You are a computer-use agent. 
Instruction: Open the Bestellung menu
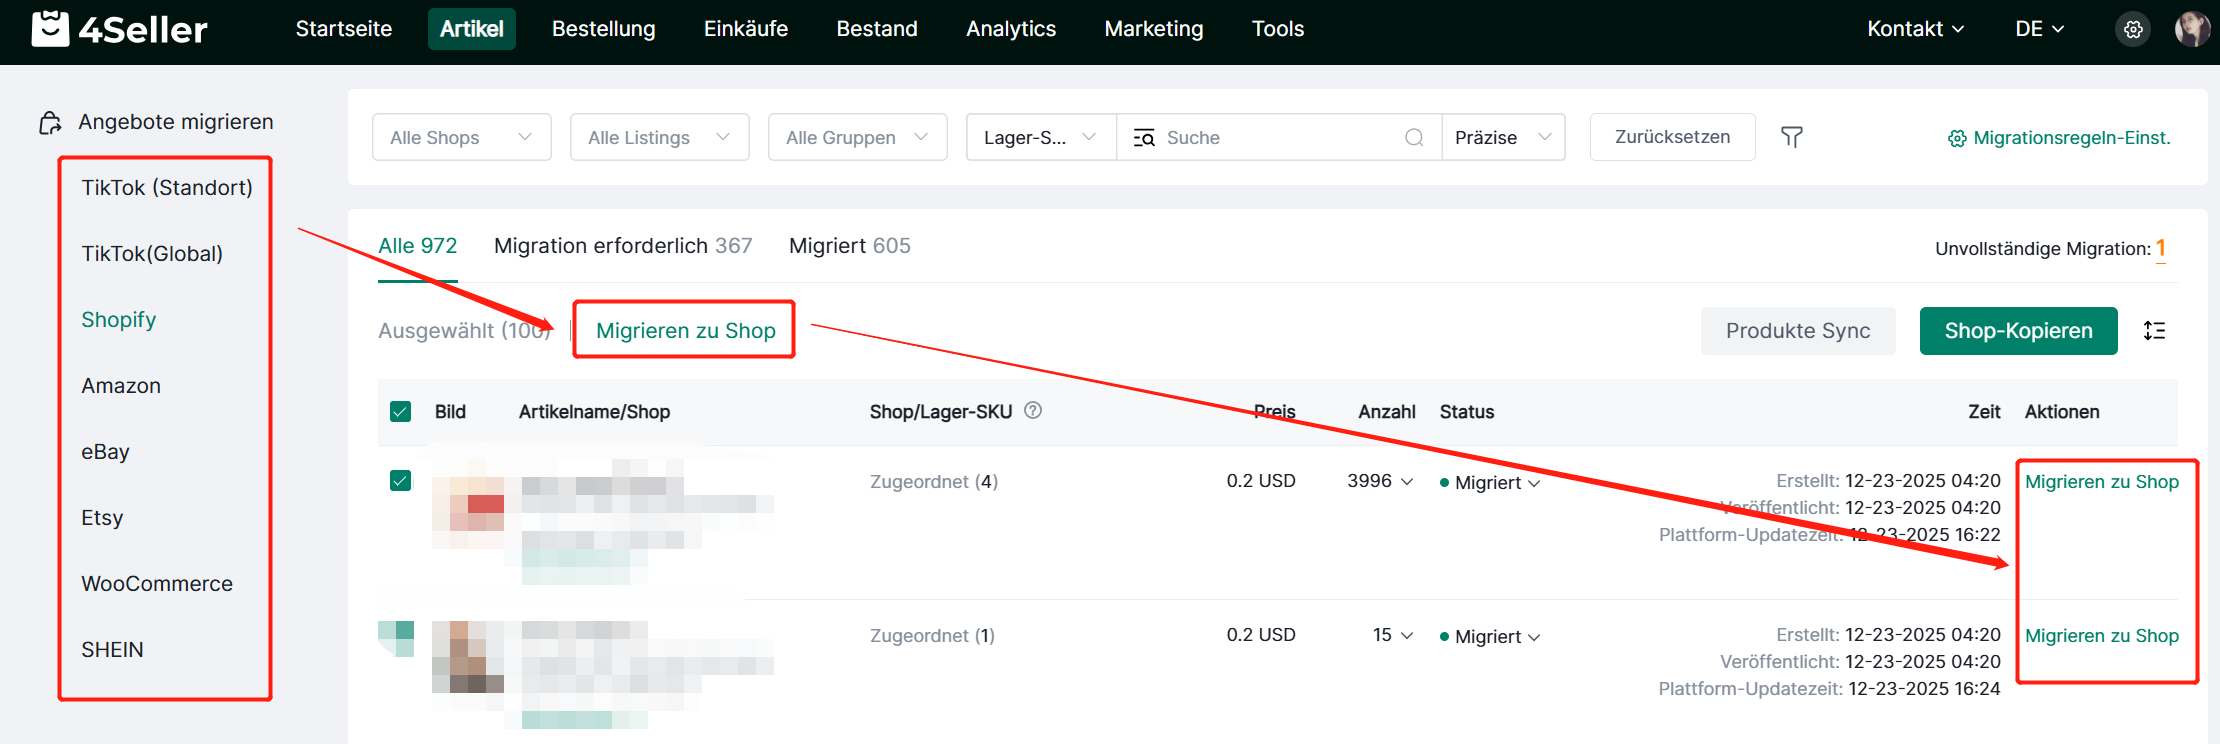[x=603, y=29]
